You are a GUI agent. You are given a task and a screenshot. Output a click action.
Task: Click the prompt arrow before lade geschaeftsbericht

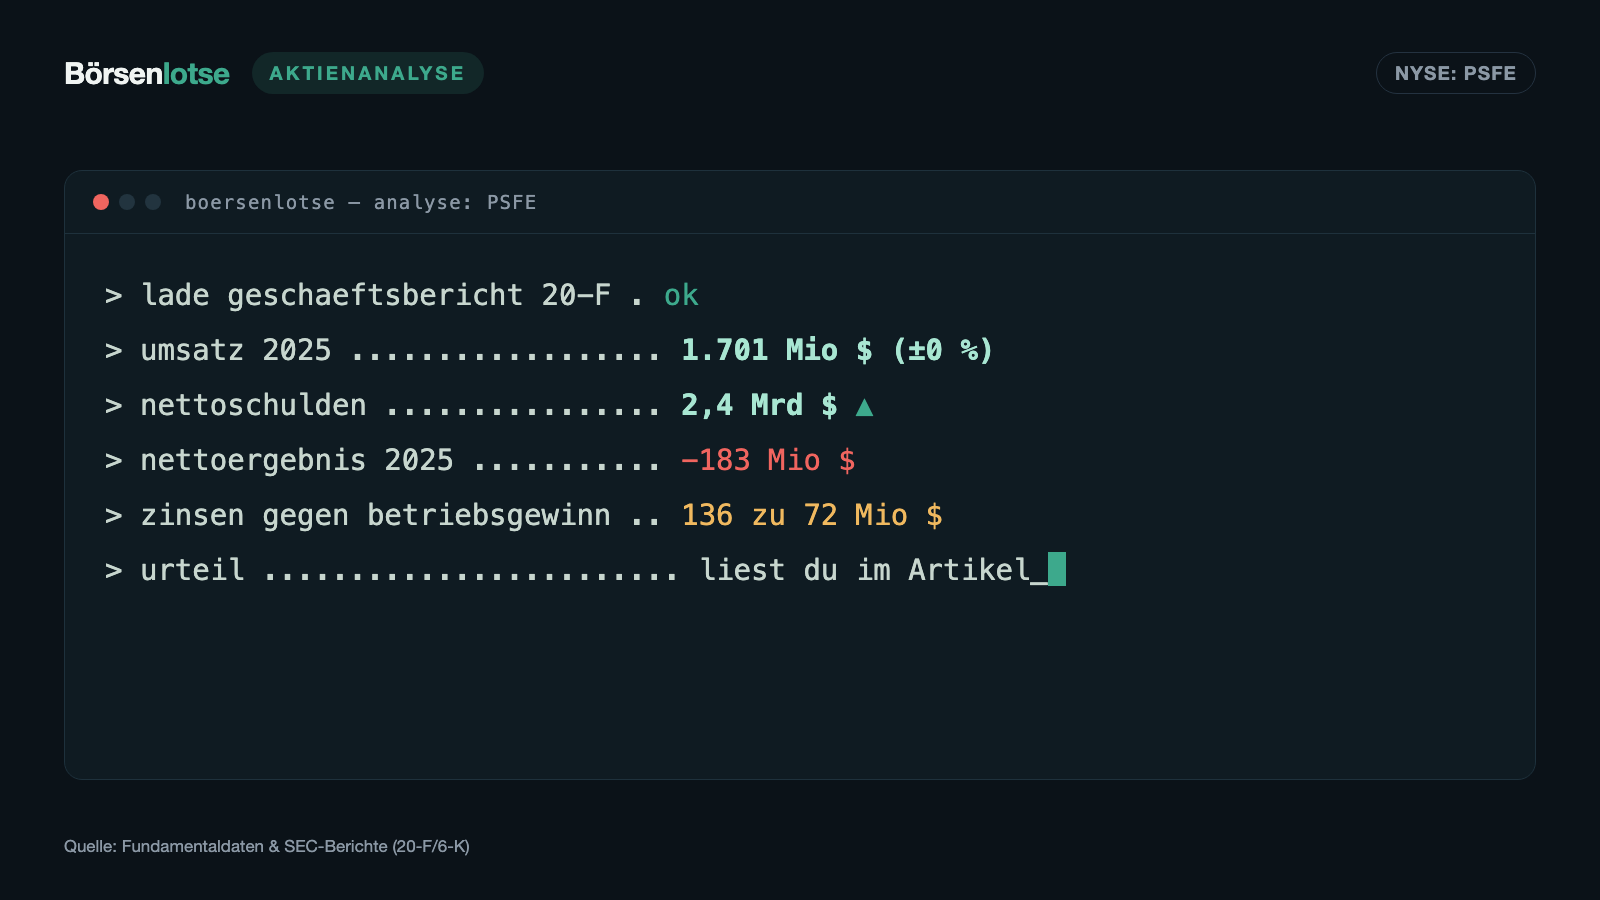tap(114, 296)
